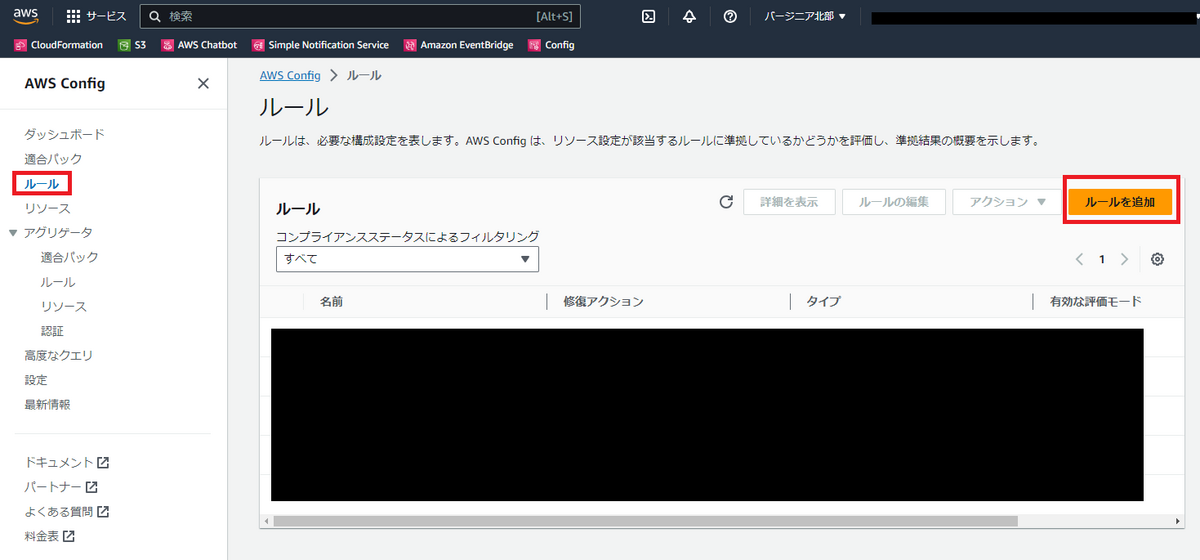Open リソース in the main sidebar
The width and height of the screenshot is (1200, 560).
(x=47, y=208)
